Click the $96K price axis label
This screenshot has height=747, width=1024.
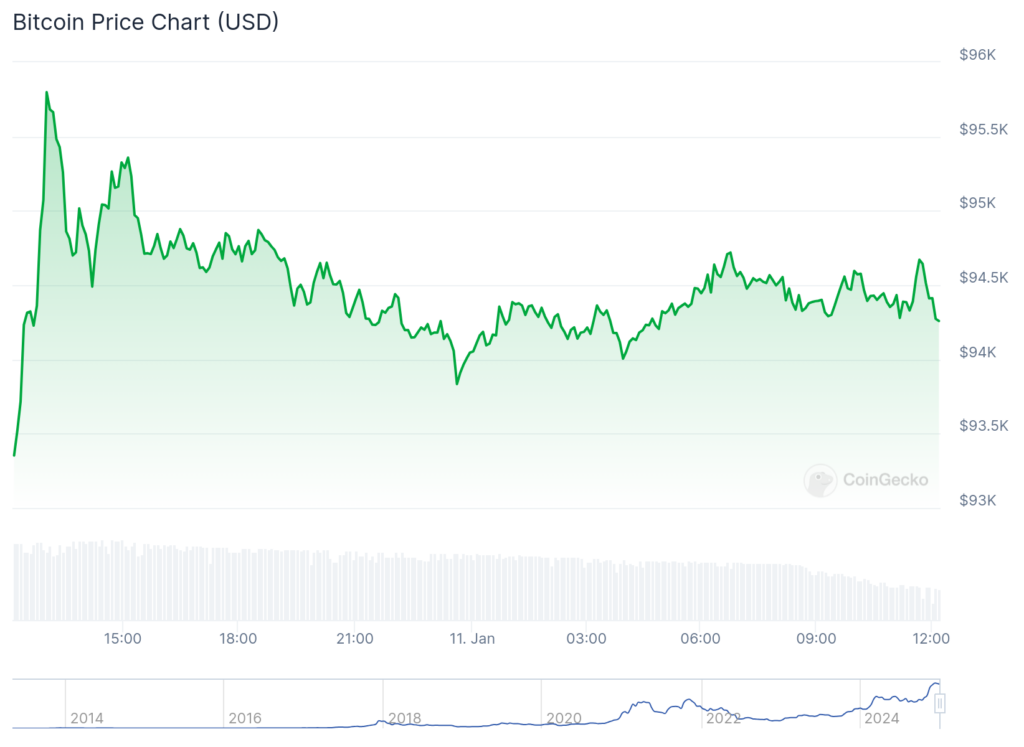click(x=977, y=55)
